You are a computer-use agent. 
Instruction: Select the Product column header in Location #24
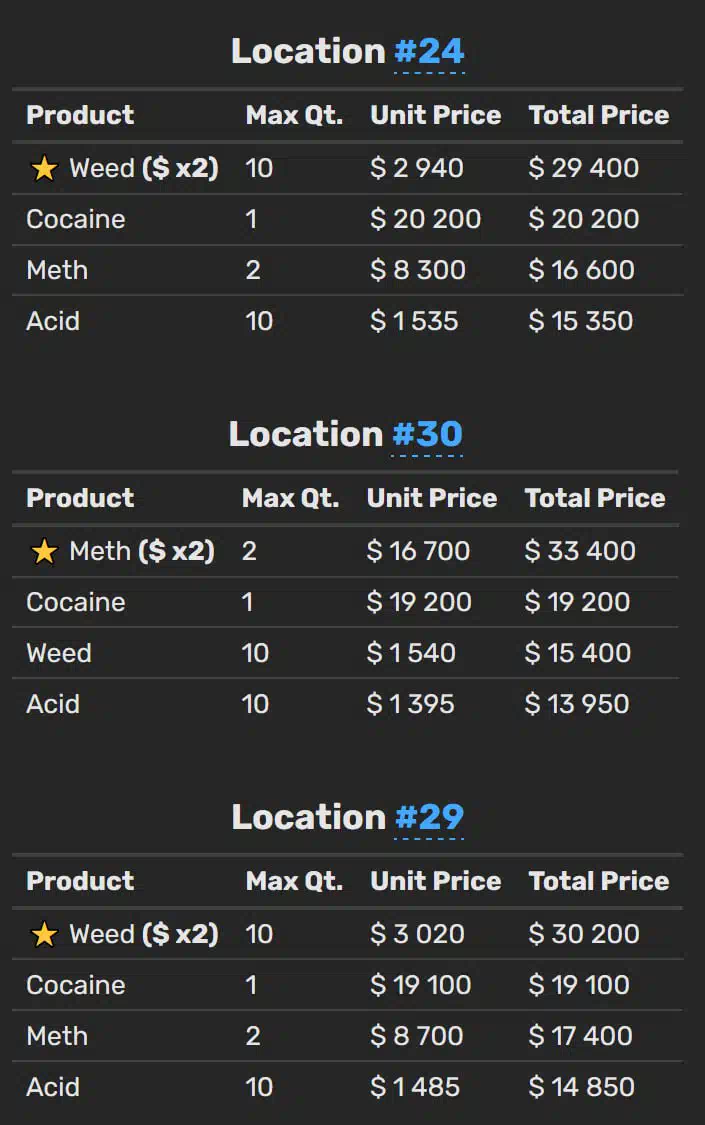tap(80, 115)
